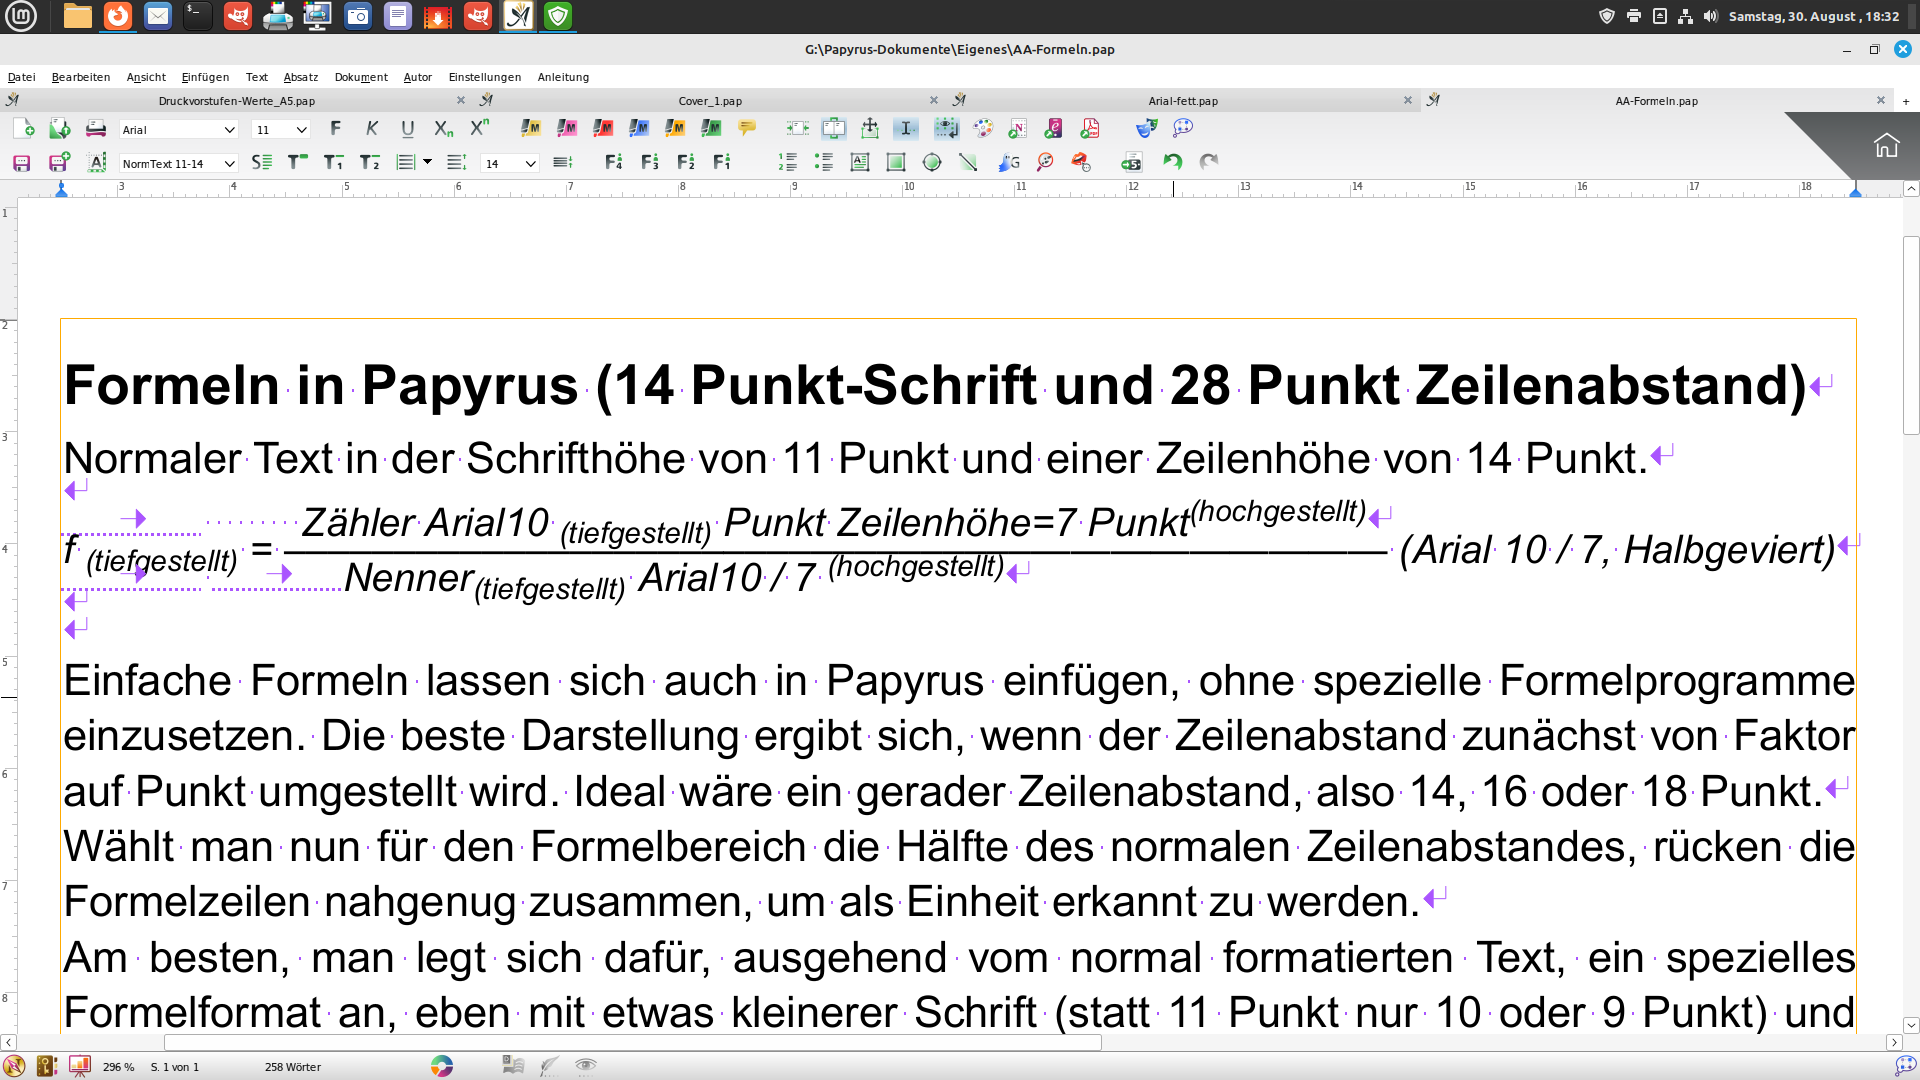Toggle italic formatting (K)
Image resolution: width=1920 pixels, height=1080 pixels.
(372, 128)
